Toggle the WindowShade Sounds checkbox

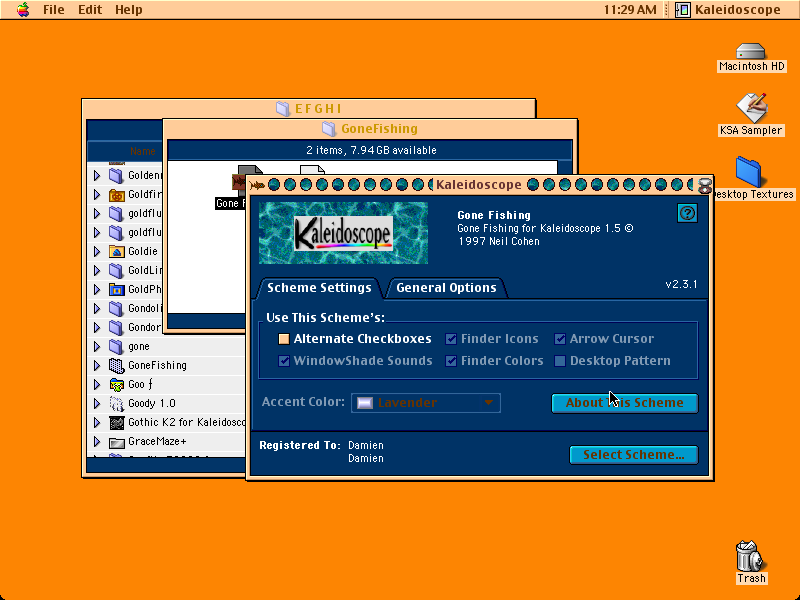(284, 361)
